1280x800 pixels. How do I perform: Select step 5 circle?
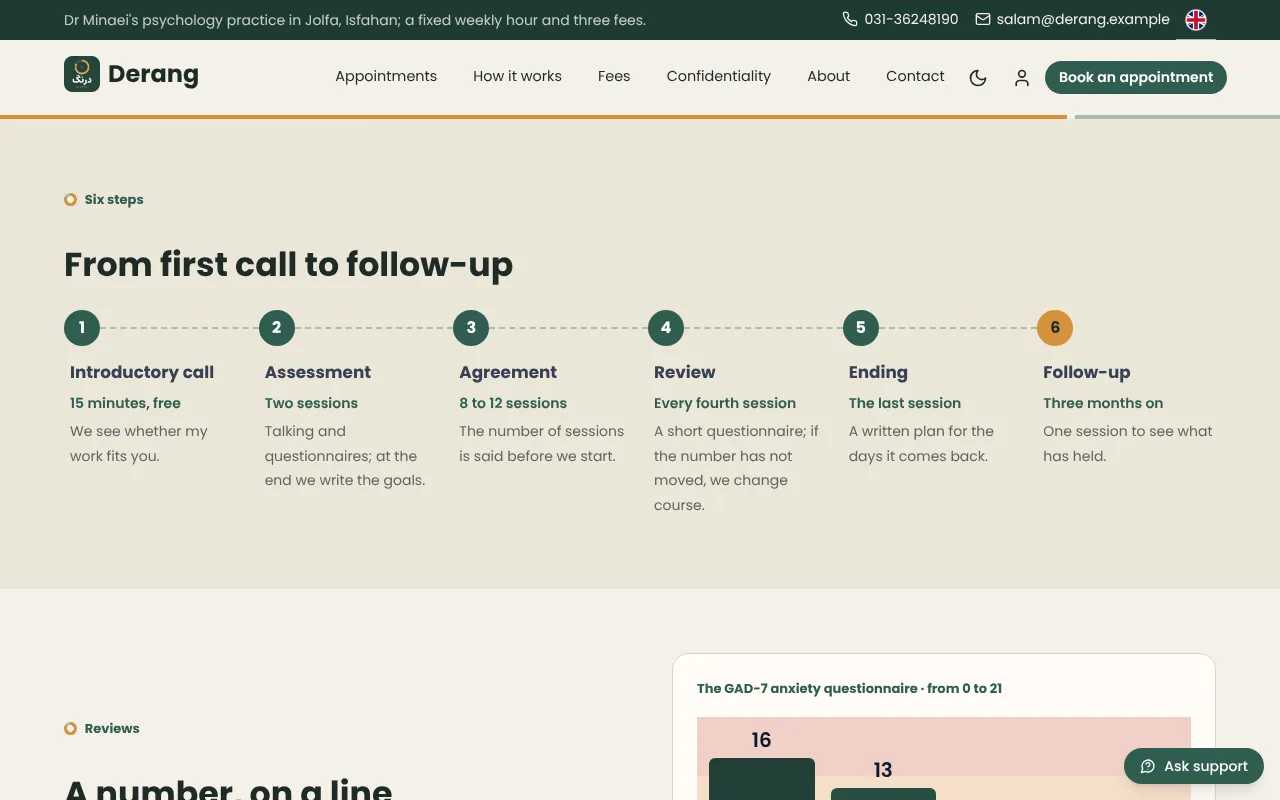tap(861, 328)
